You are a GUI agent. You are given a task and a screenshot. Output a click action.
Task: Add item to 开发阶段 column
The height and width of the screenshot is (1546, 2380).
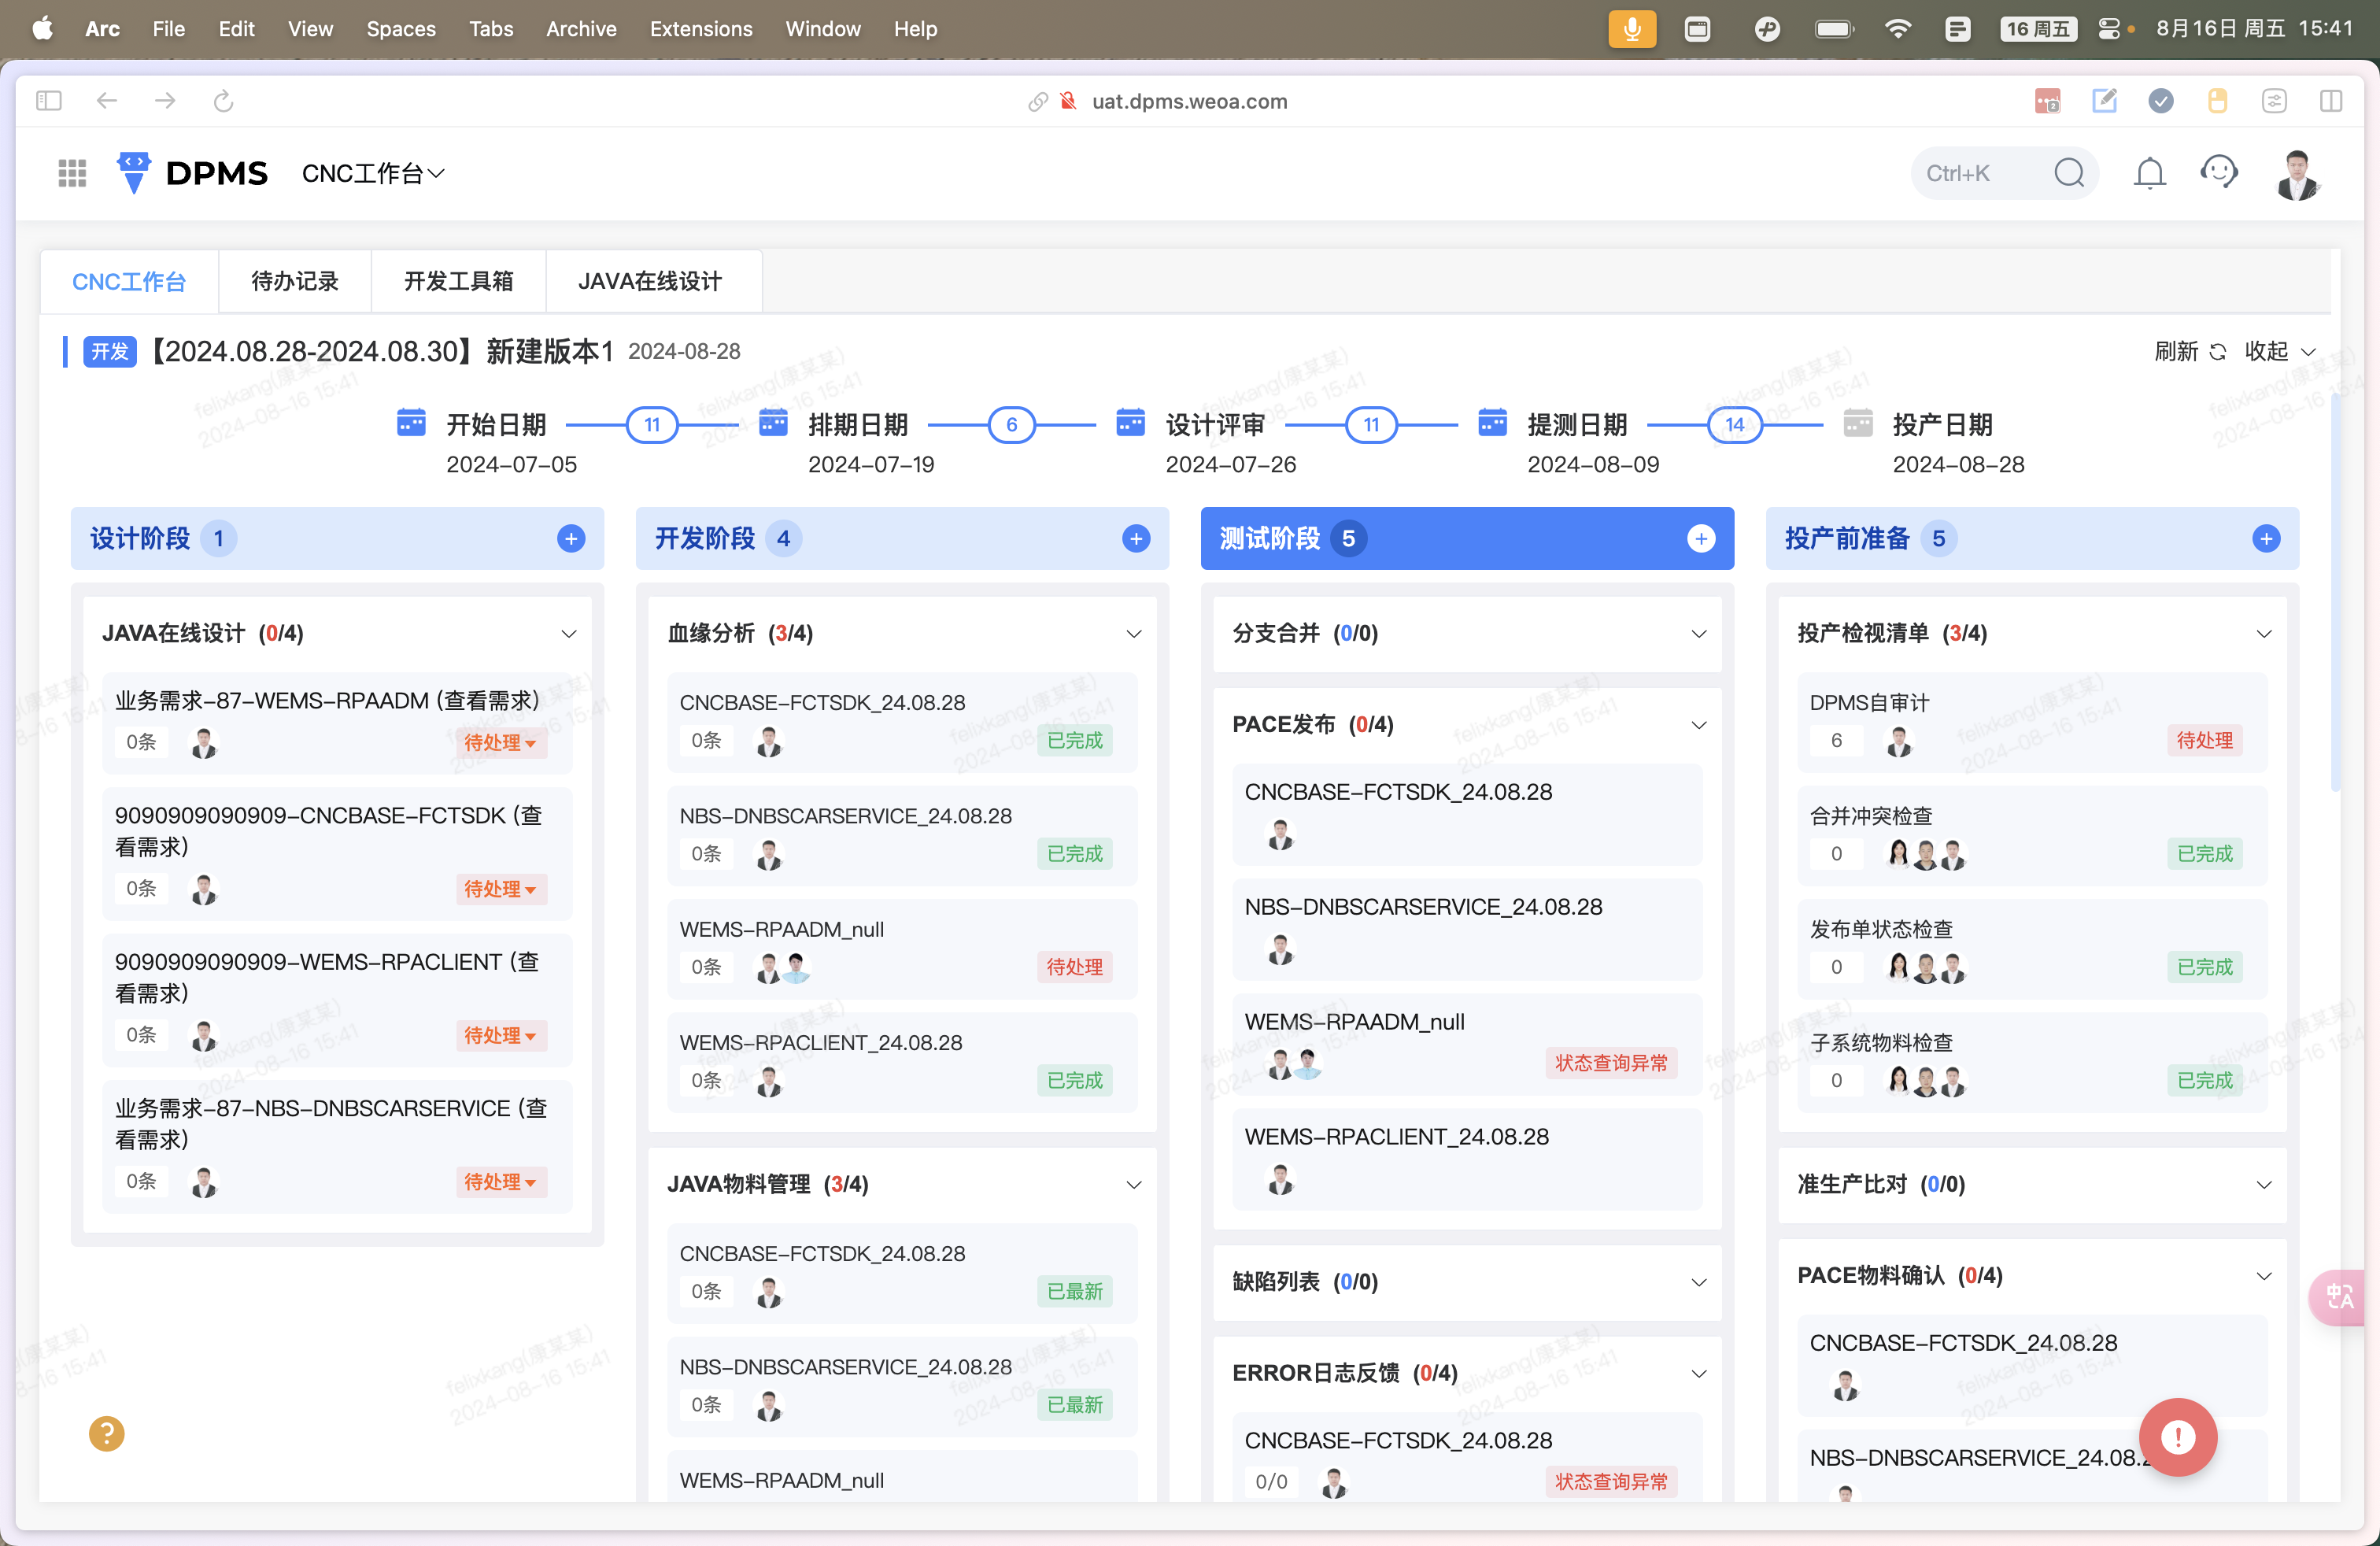click(x=1136, y=539)
